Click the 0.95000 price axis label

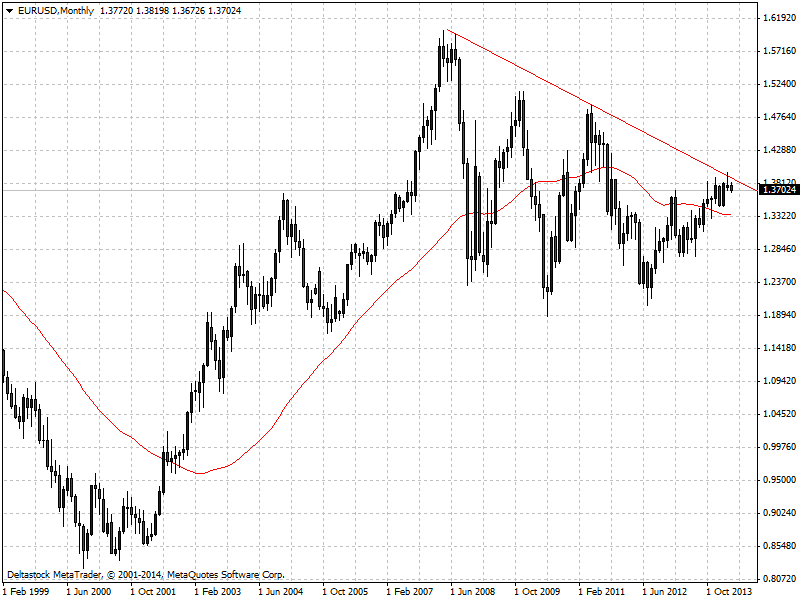(x=780, y=480)
